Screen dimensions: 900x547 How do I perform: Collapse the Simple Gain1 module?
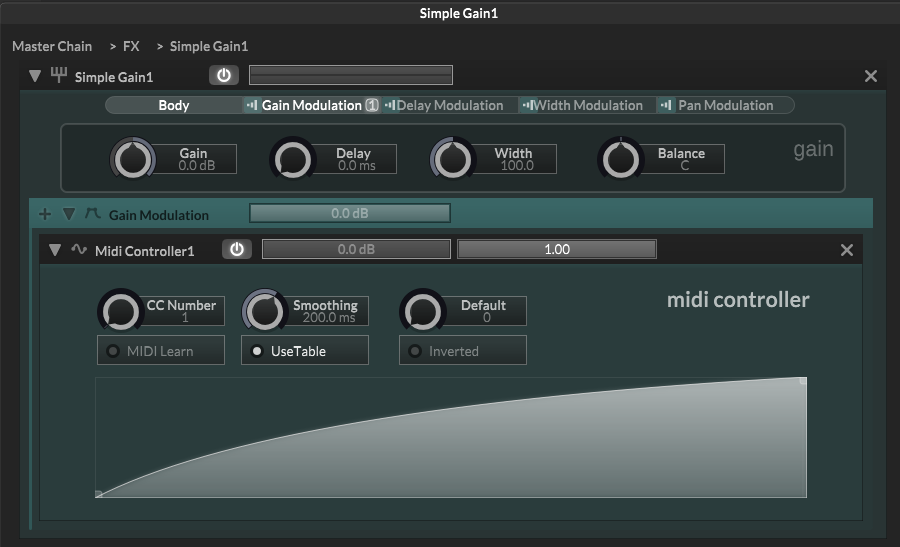[x=35, y=76]
